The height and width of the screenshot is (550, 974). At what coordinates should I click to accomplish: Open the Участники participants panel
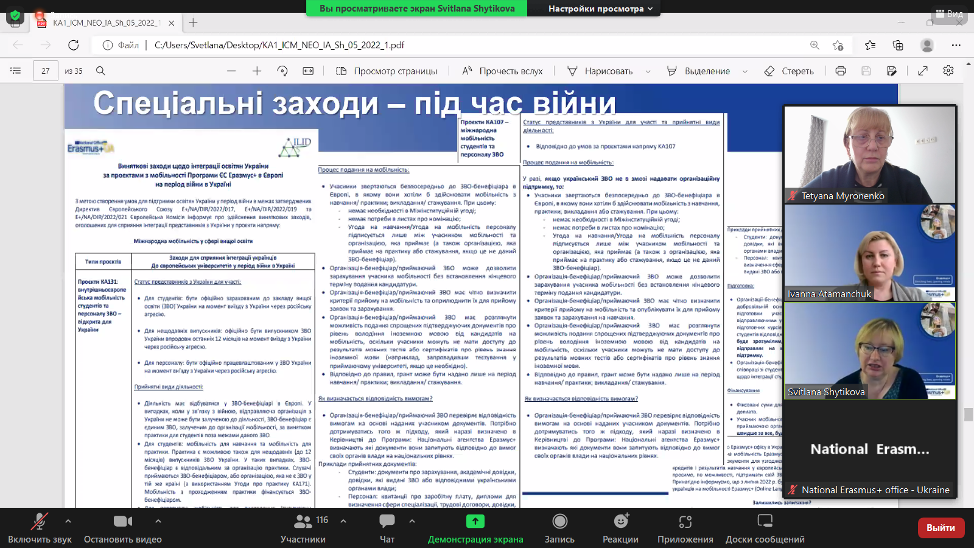point(302,524)
